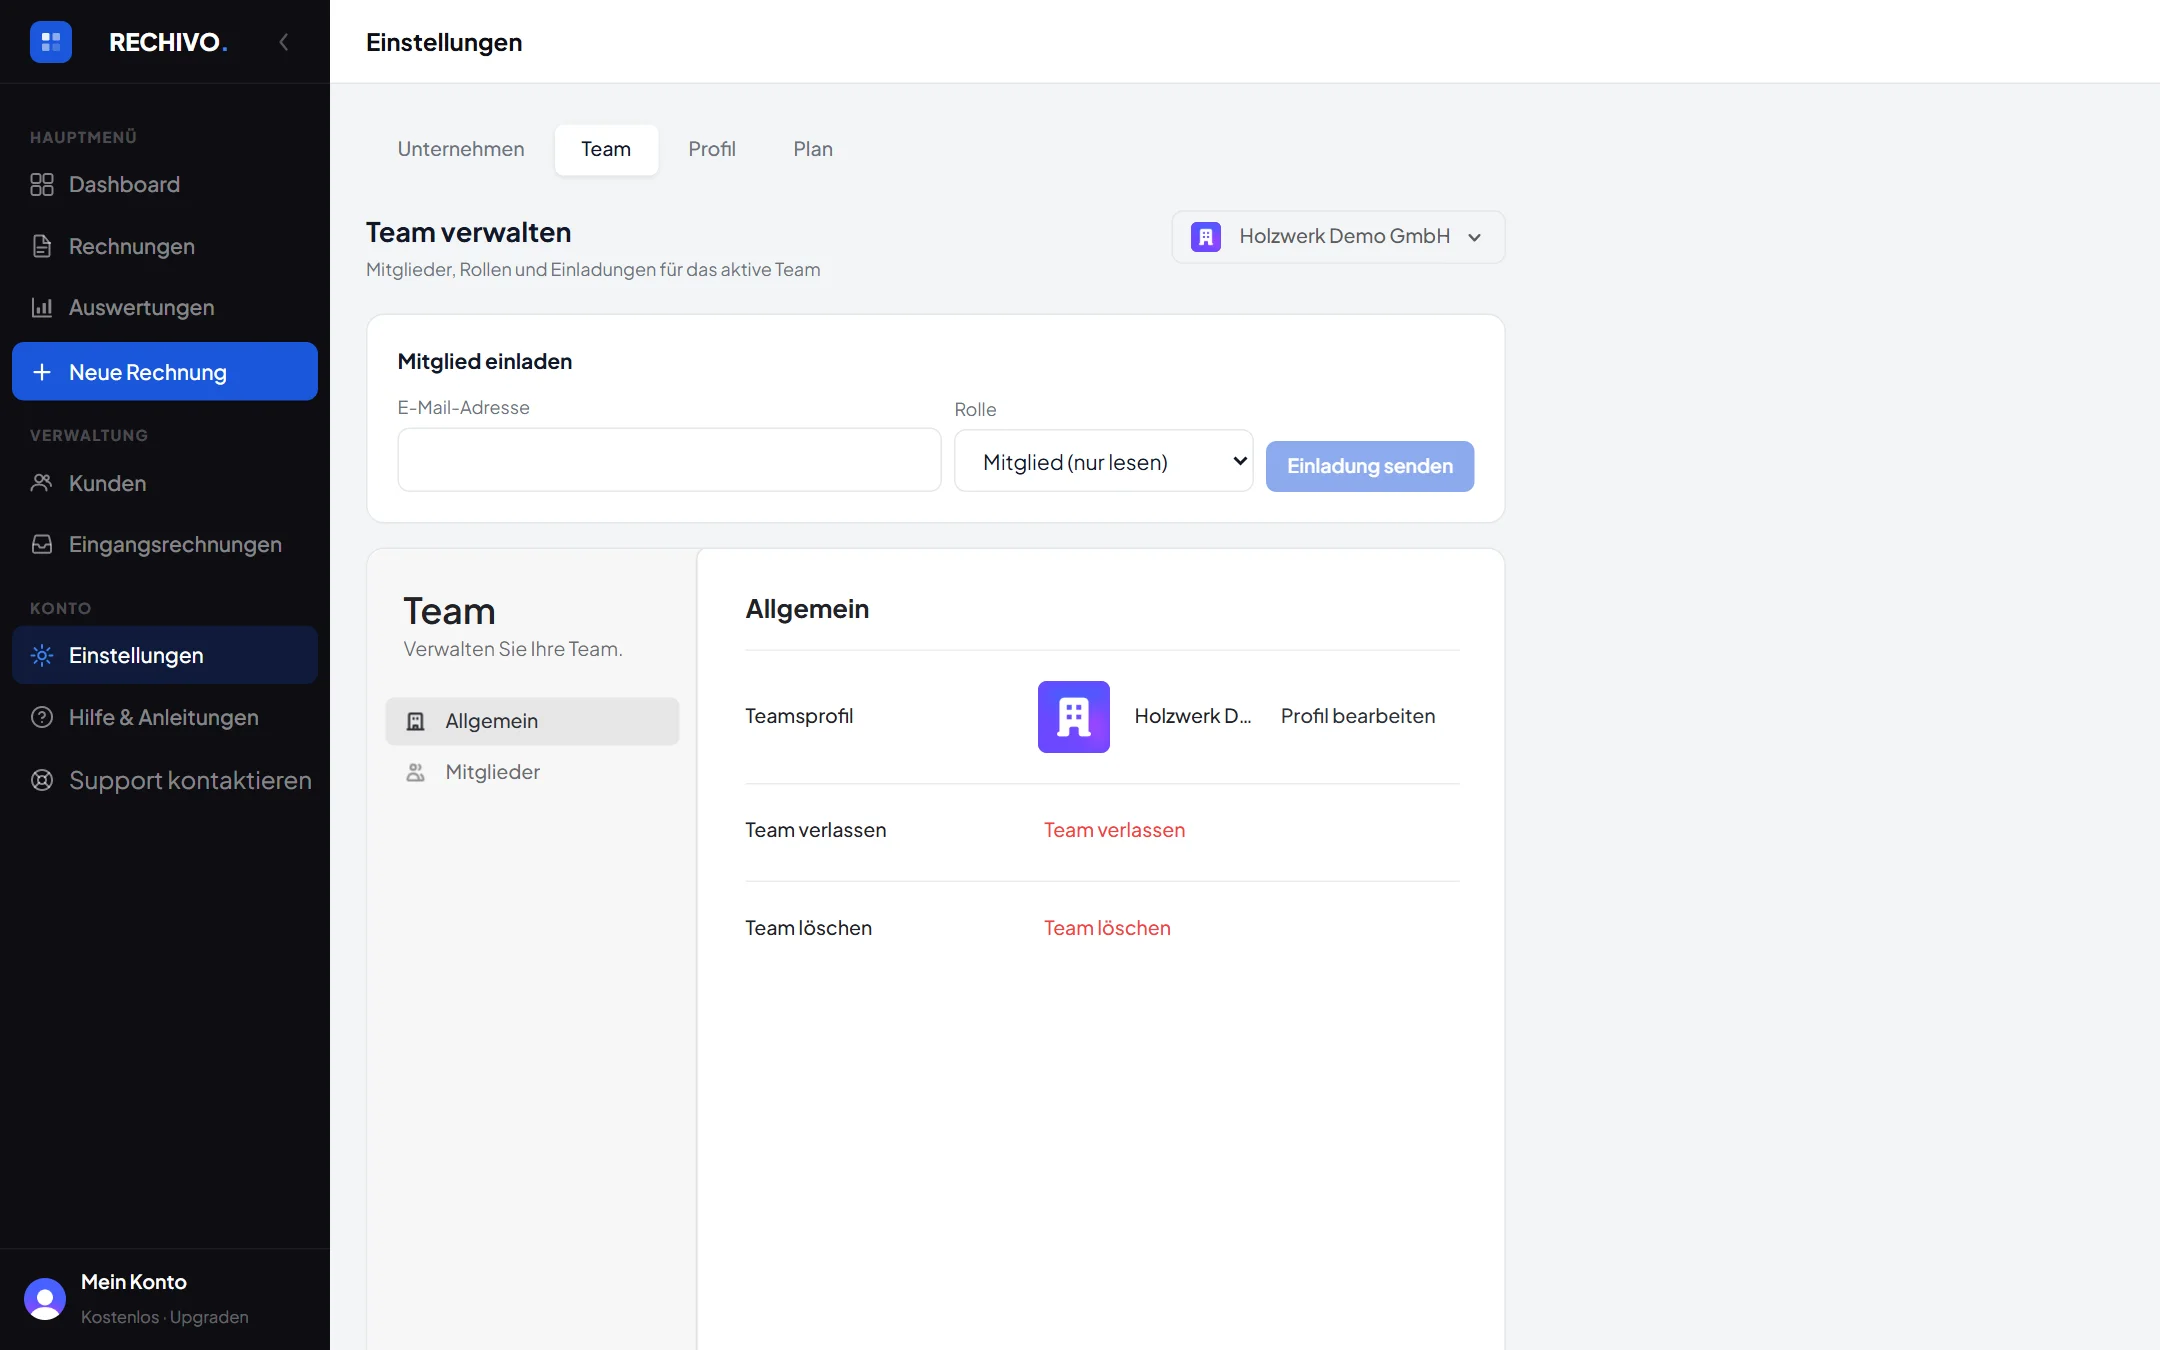Click the Holzwerk D... team name text
This screenshot has width=2160, height=1350.
coord(1193,716)
